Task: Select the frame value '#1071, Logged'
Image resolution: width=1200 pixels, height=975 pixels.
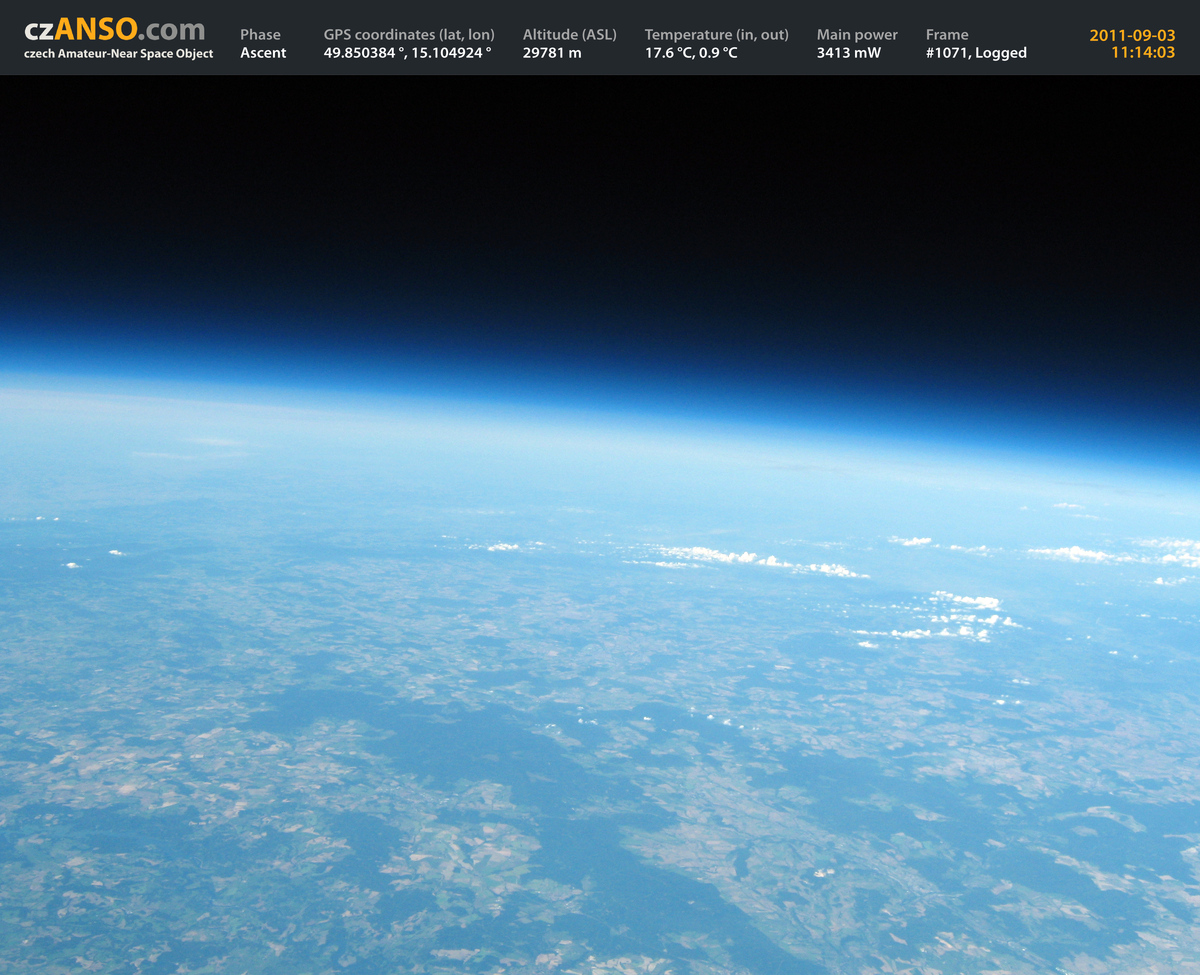Action: click(x=976, y=53)
